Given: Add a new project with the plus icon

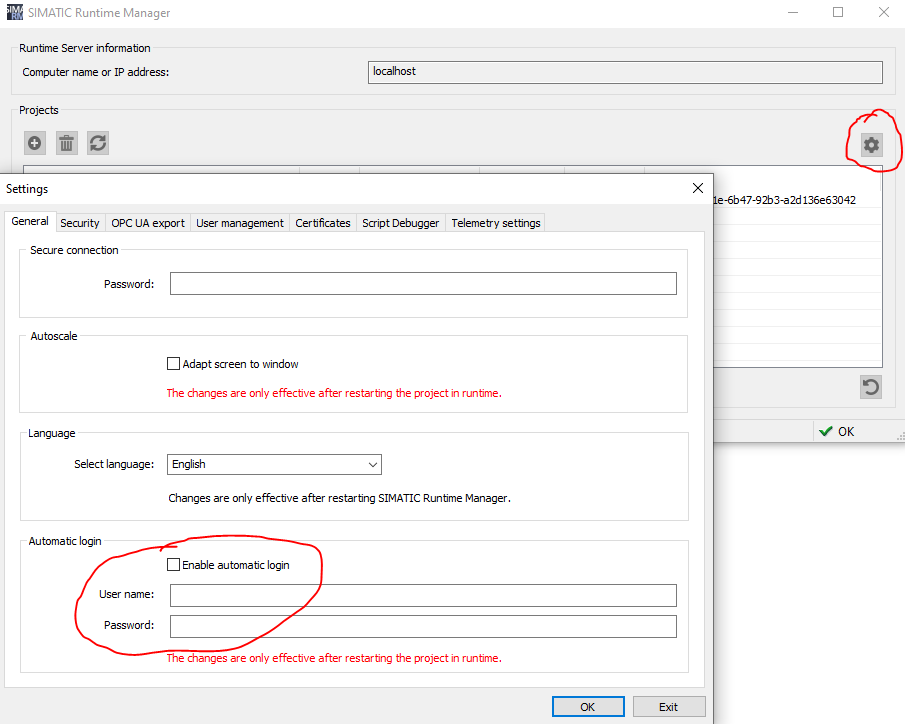Looking at the screenshot, I should click(x=35, y=143).
